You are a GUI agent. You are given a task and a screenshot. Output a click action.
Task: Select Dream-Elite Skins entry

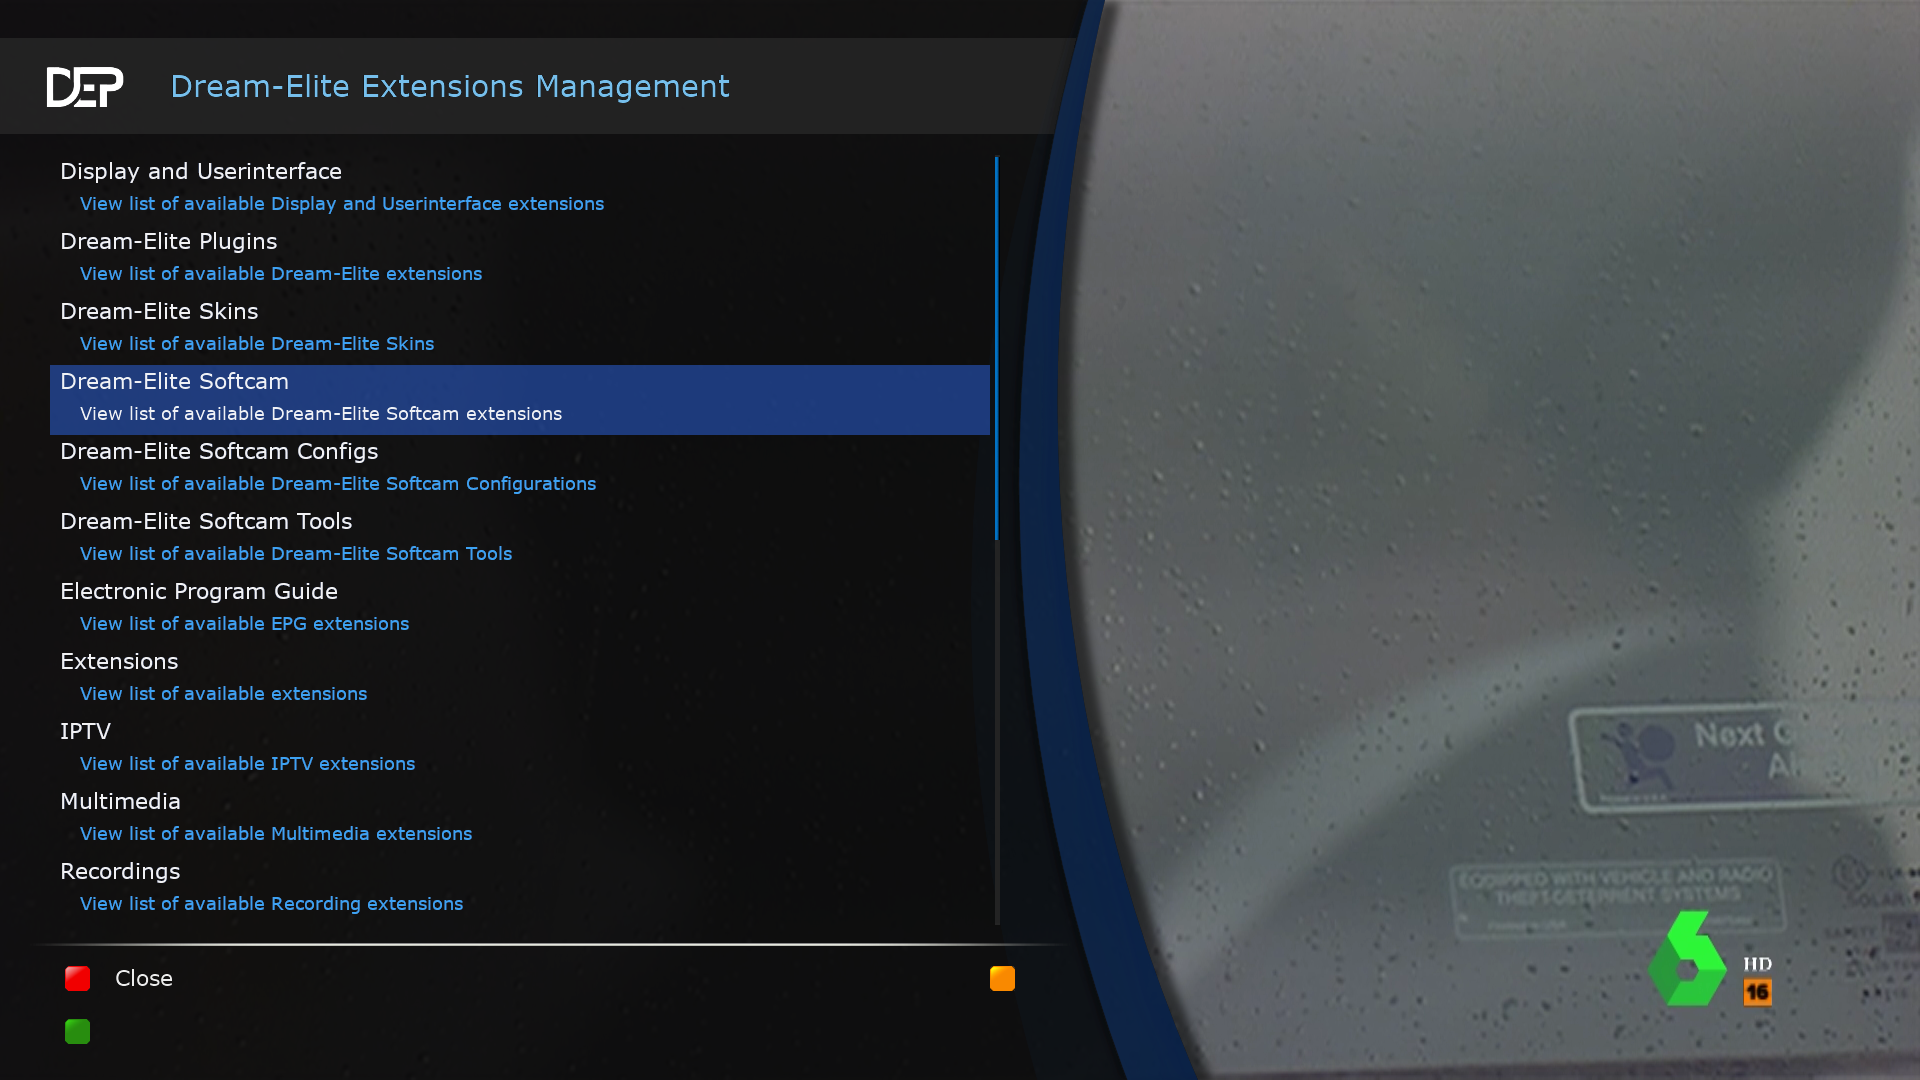pyautogui.click(x=159, y=311)
